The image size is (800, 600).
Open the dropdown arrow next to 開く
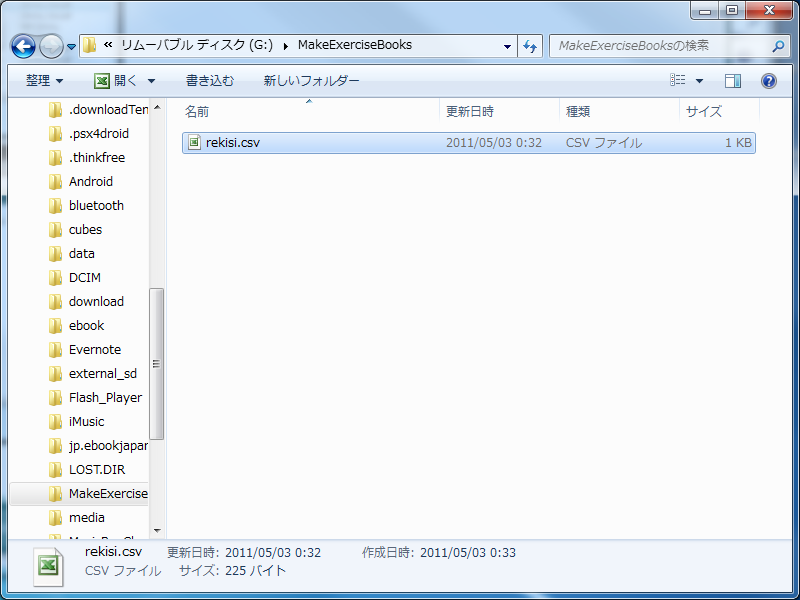tap(151, 81)
